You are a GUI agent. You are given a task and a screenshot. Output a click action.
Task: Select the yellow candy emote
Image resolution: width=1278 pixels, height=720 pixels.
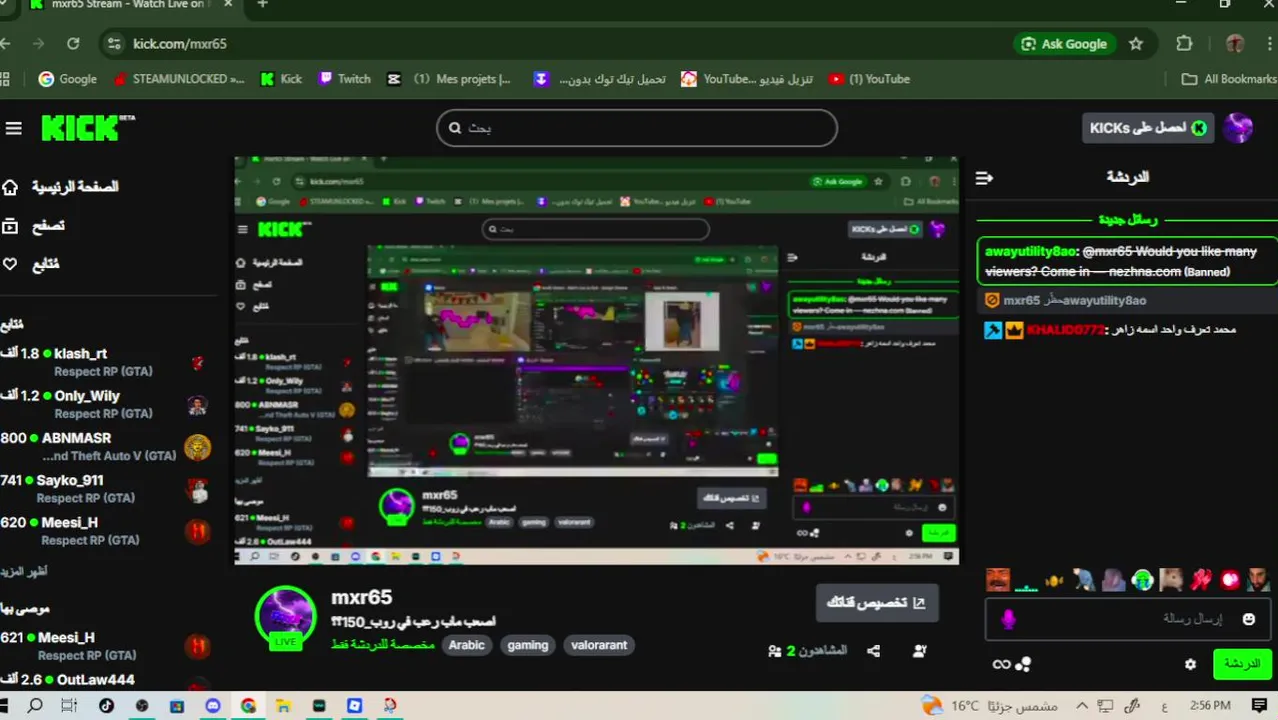pos(1053,580)
